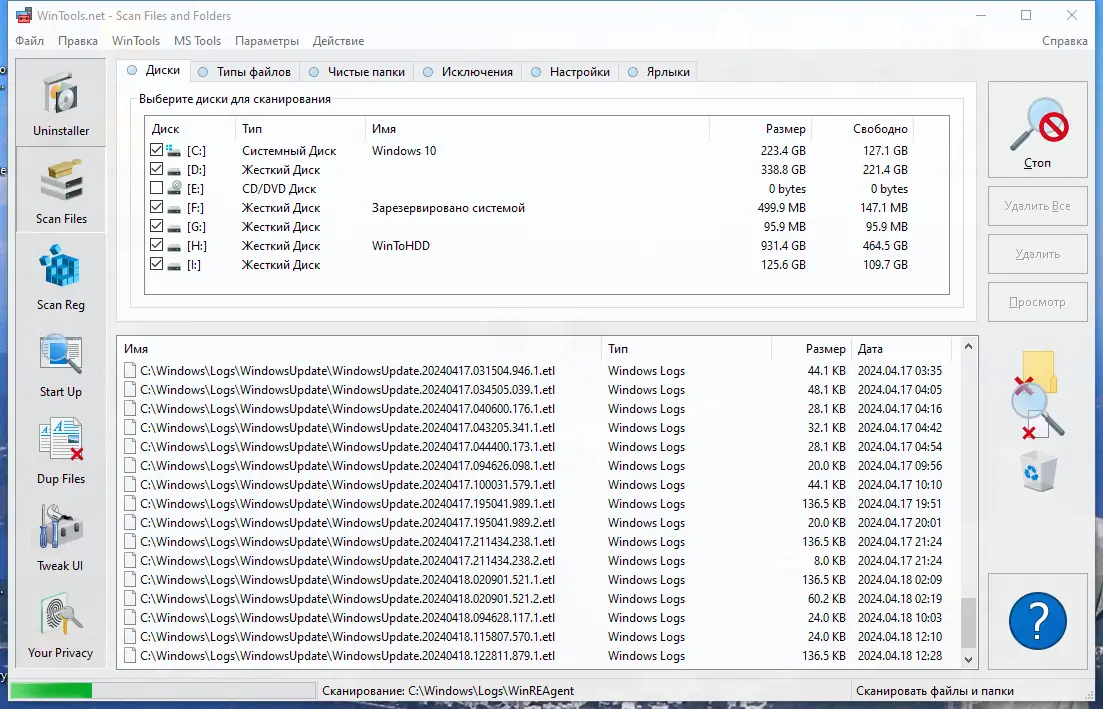Switch to the Чистые папки tab

click(357, 72)
